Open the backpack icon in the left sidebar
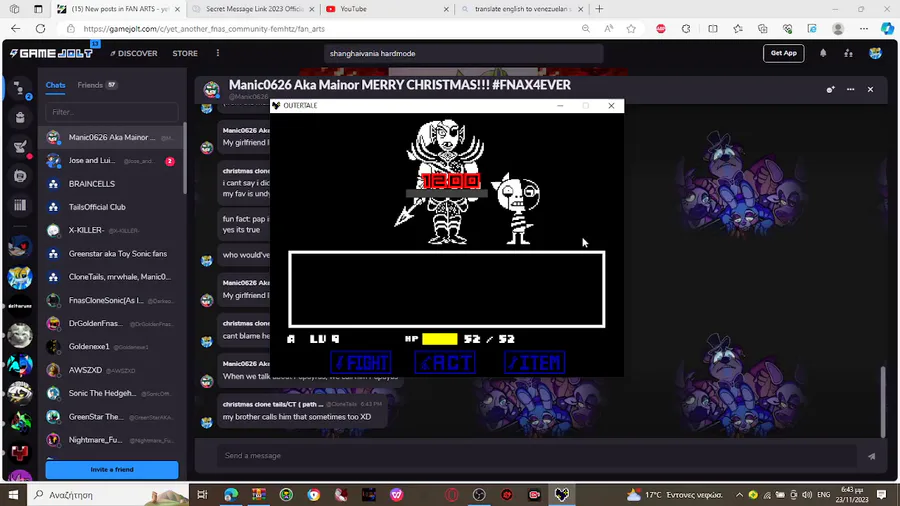 [x=20, y=118]
